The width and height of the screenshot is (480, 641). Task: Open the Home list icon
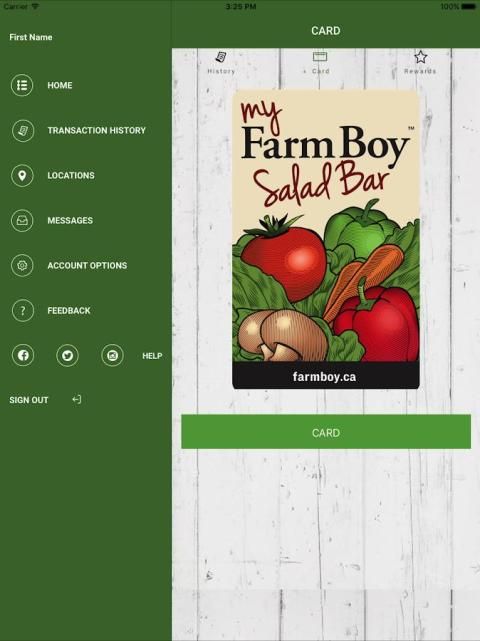(22, 85)
